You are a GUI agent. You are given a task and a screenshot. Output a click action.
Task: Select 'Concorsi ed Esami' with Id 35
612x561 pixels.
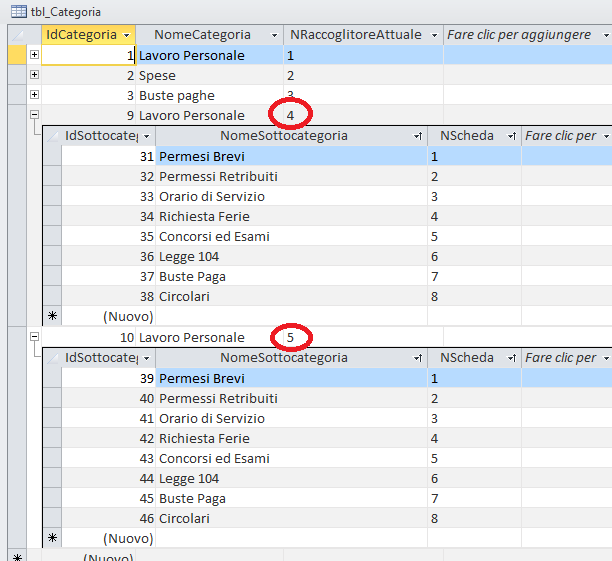tap(292, 236)
